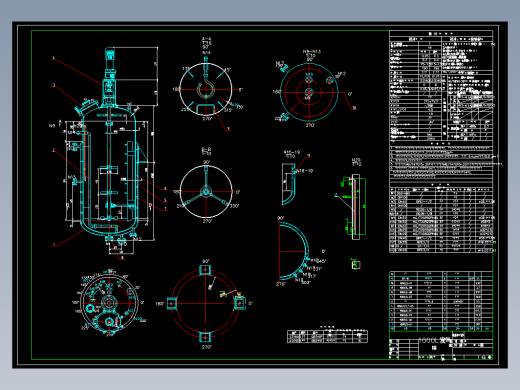The width and height of the screenshot is (520, 390).
Task: Select the small table below the semicircle view
Action: (327, 336)
